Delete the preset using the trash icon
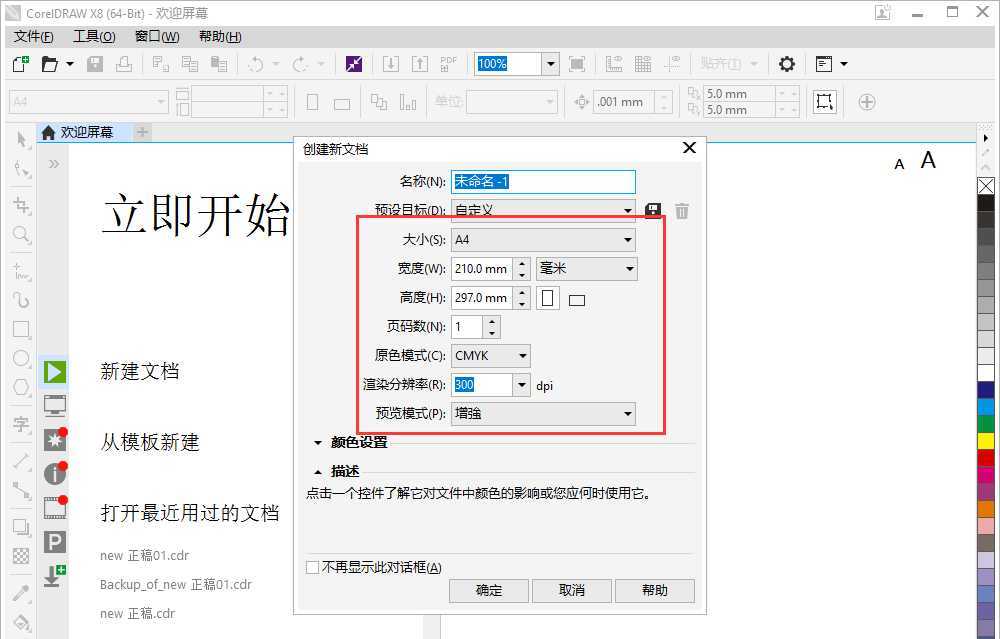Screen dimensions: 1000x639 tap(681, 210)
